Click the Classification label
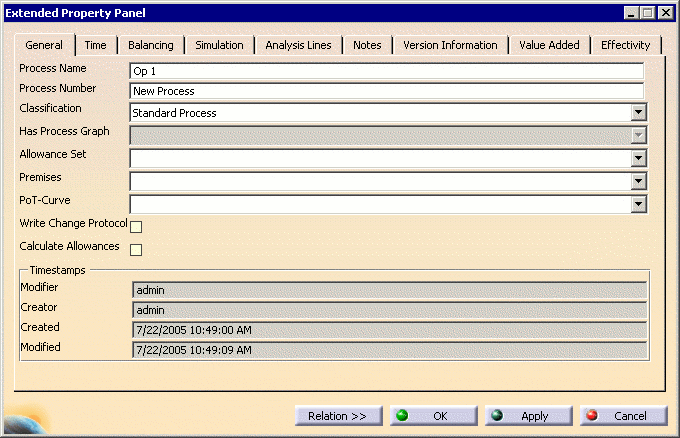Viewport: 680px width, 438px height. coord(50,108)
